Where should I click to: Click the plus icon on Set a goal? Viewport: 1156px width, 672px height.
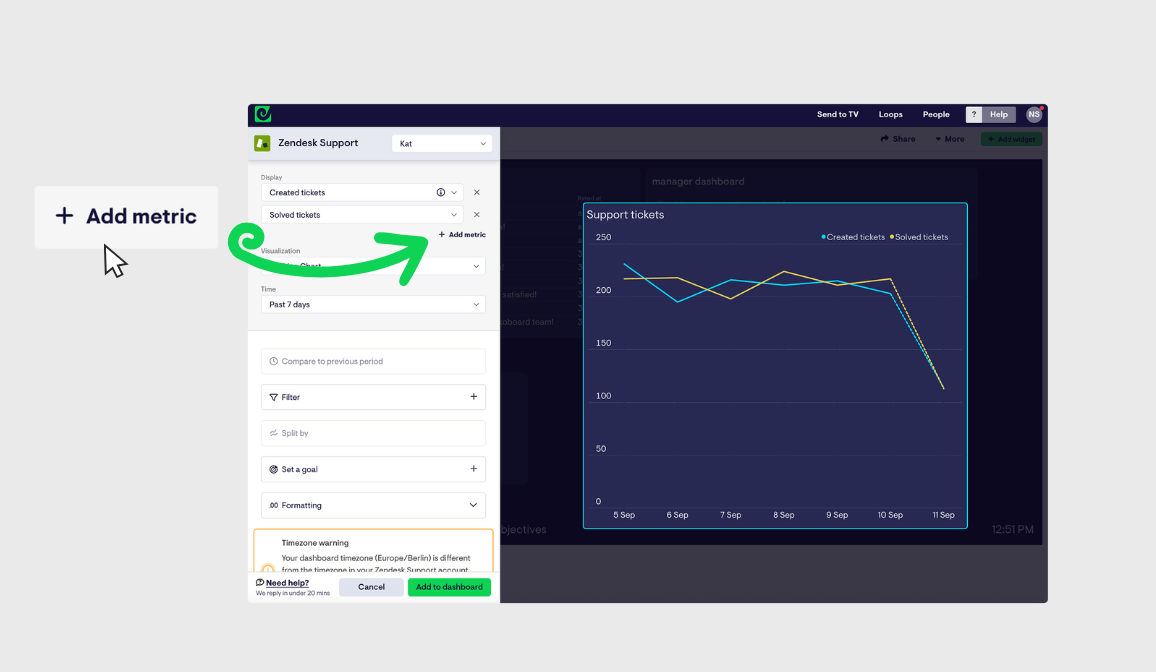pyautogui.click(x=473, y=469)
